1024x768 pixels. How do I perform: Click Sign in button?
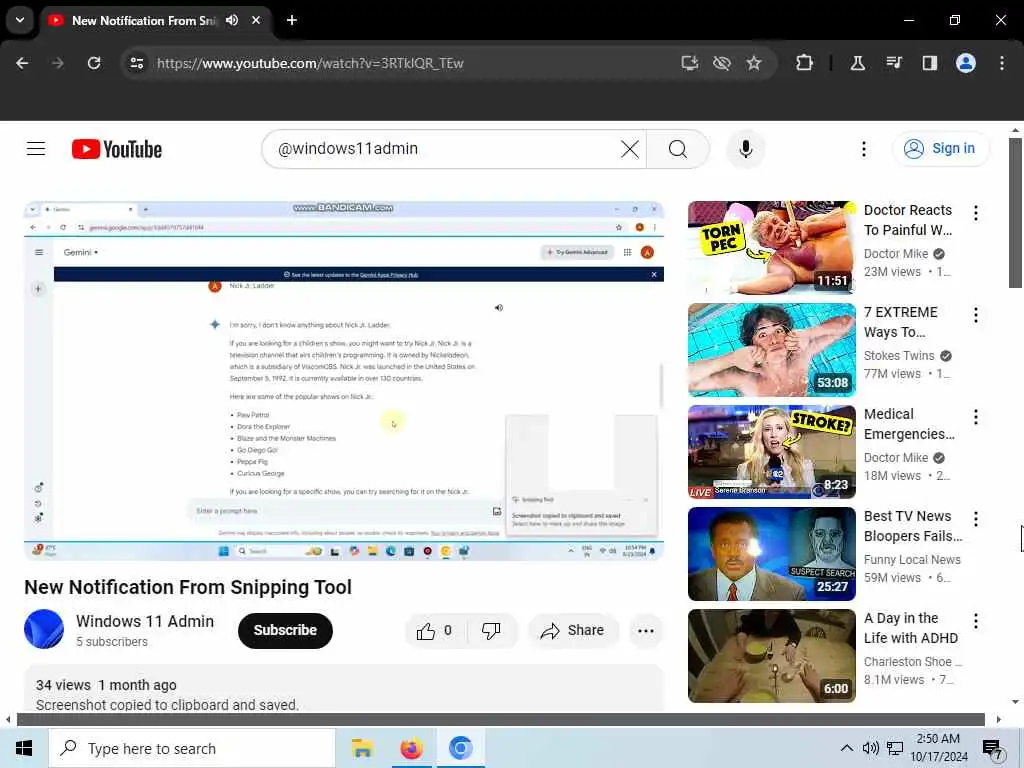coord(940,149)
